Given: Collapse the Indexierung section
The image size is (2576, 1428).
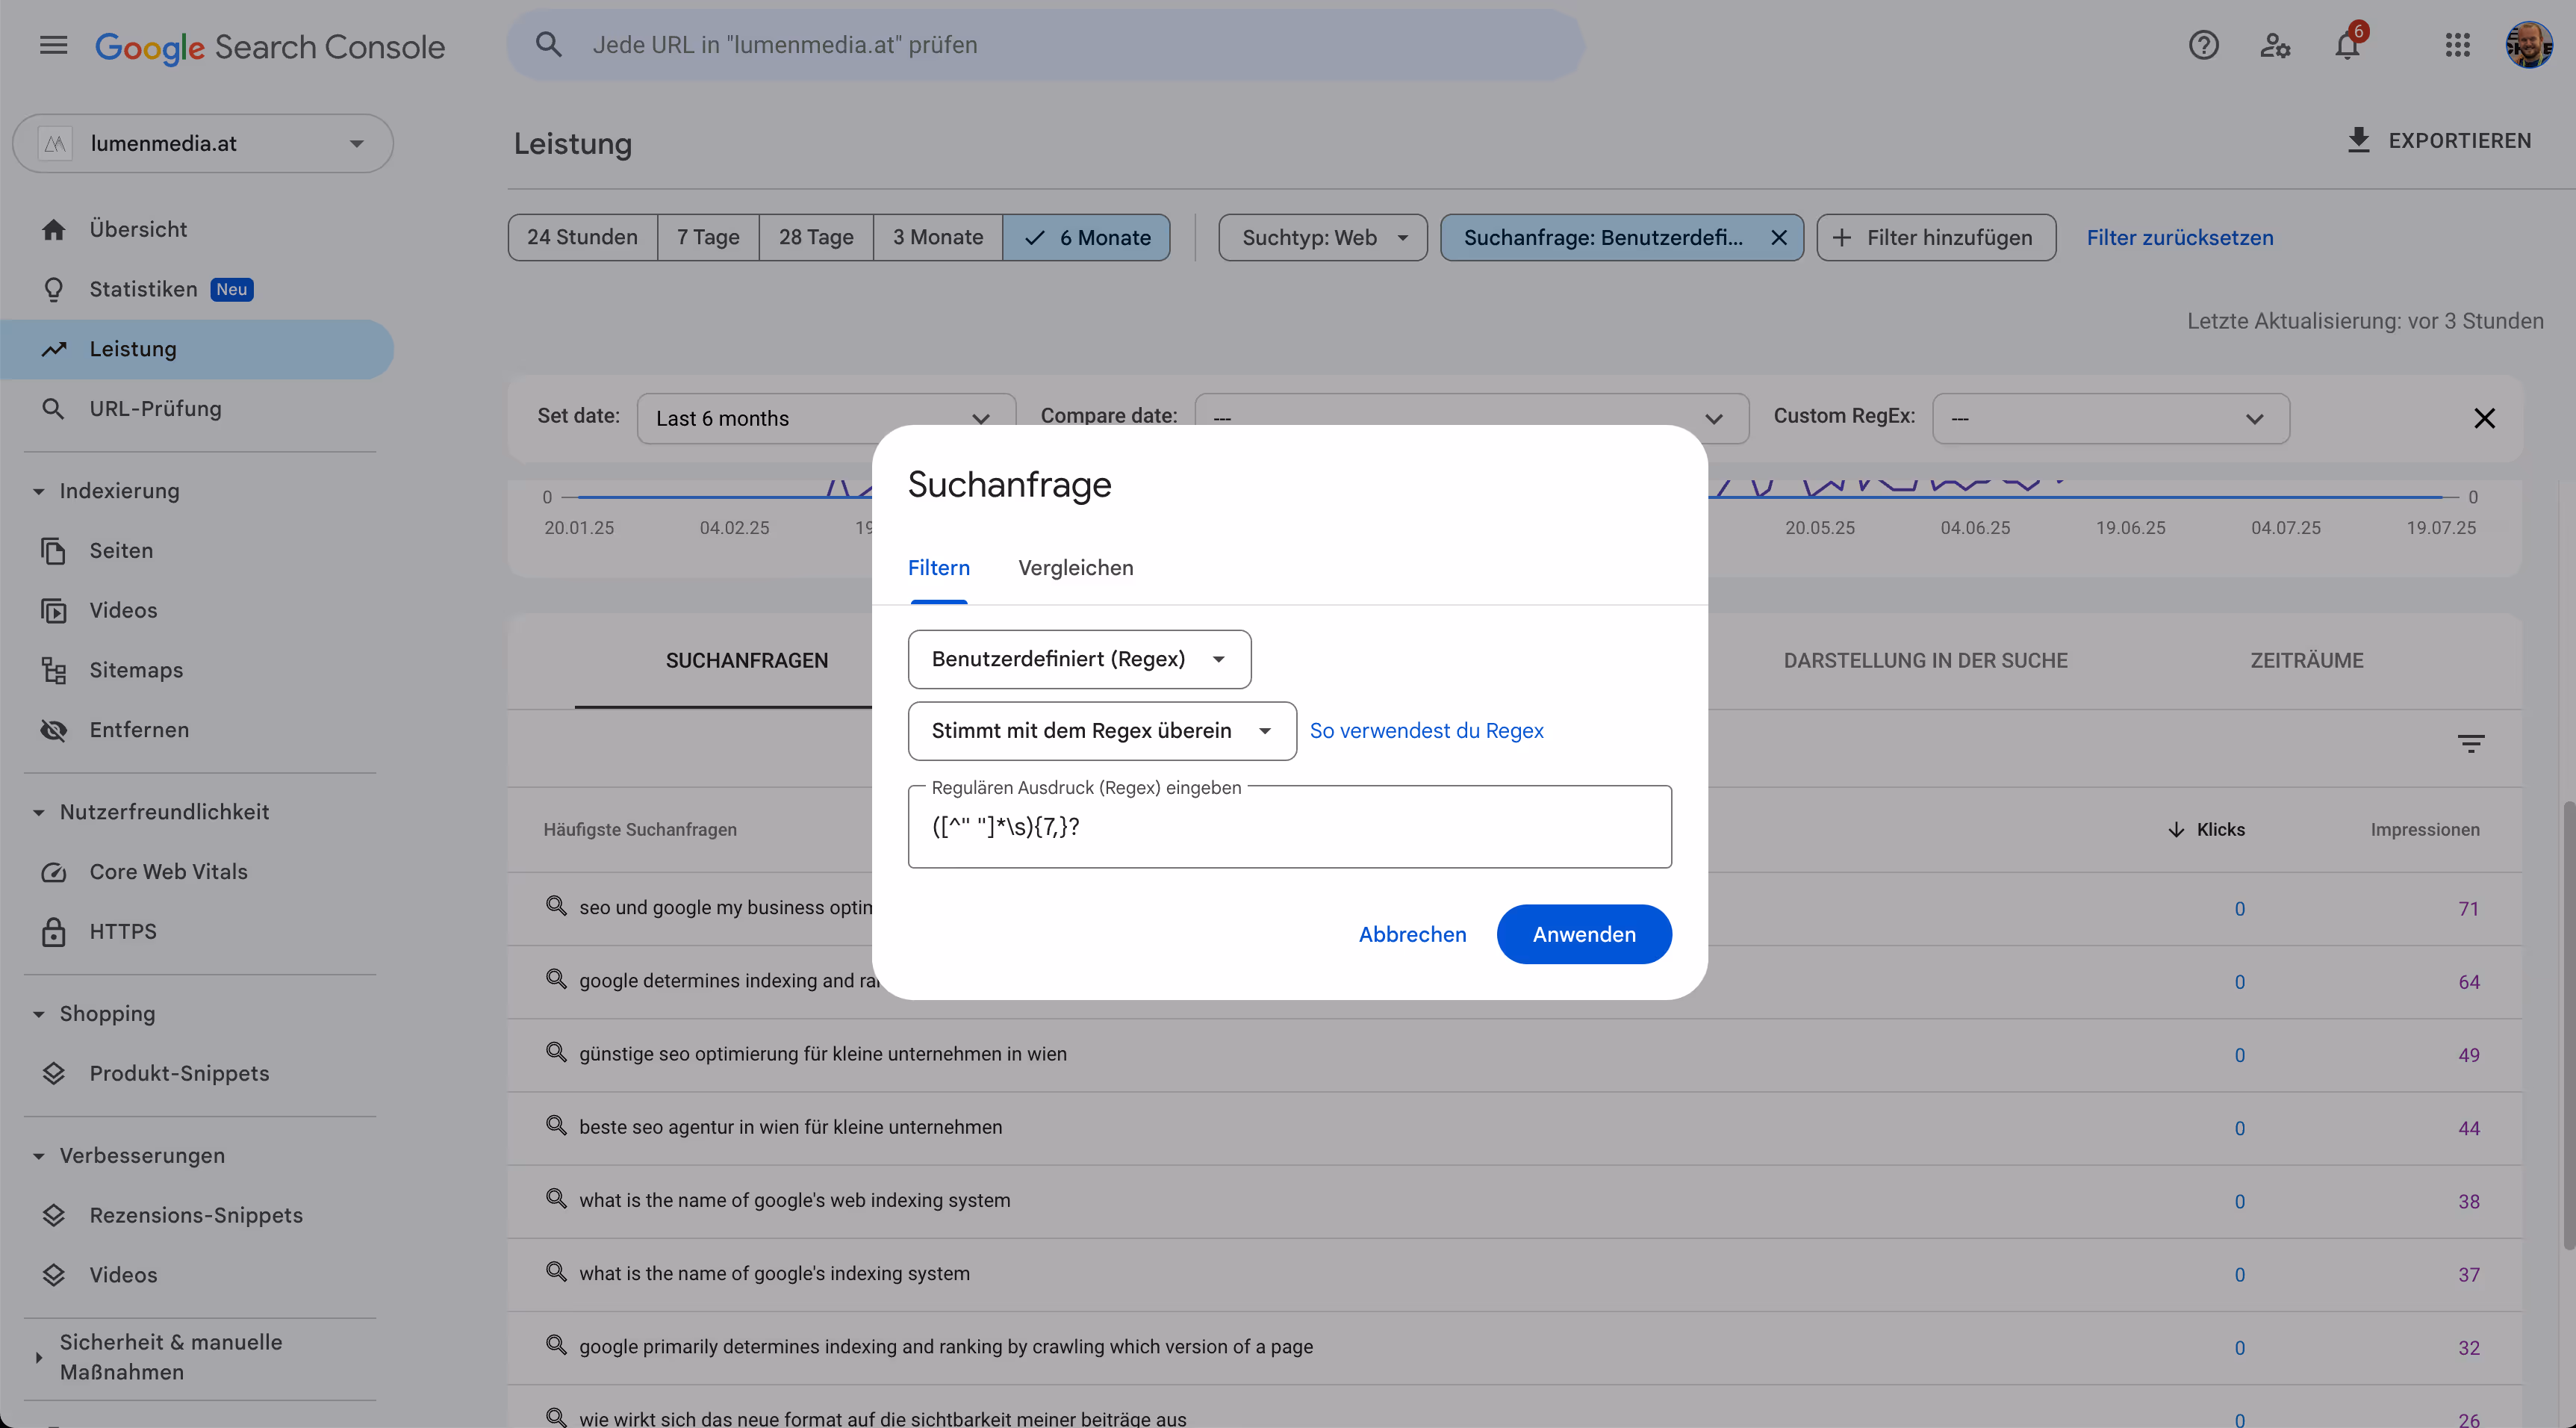Looking at the screenshot, I should 38,491.
